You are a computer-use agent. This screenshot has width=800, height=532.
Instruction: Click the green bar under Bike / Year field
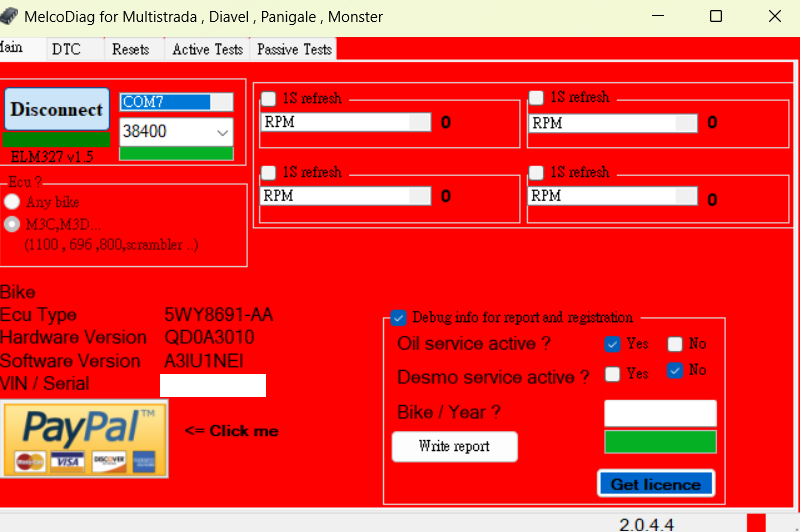[660, 442]
